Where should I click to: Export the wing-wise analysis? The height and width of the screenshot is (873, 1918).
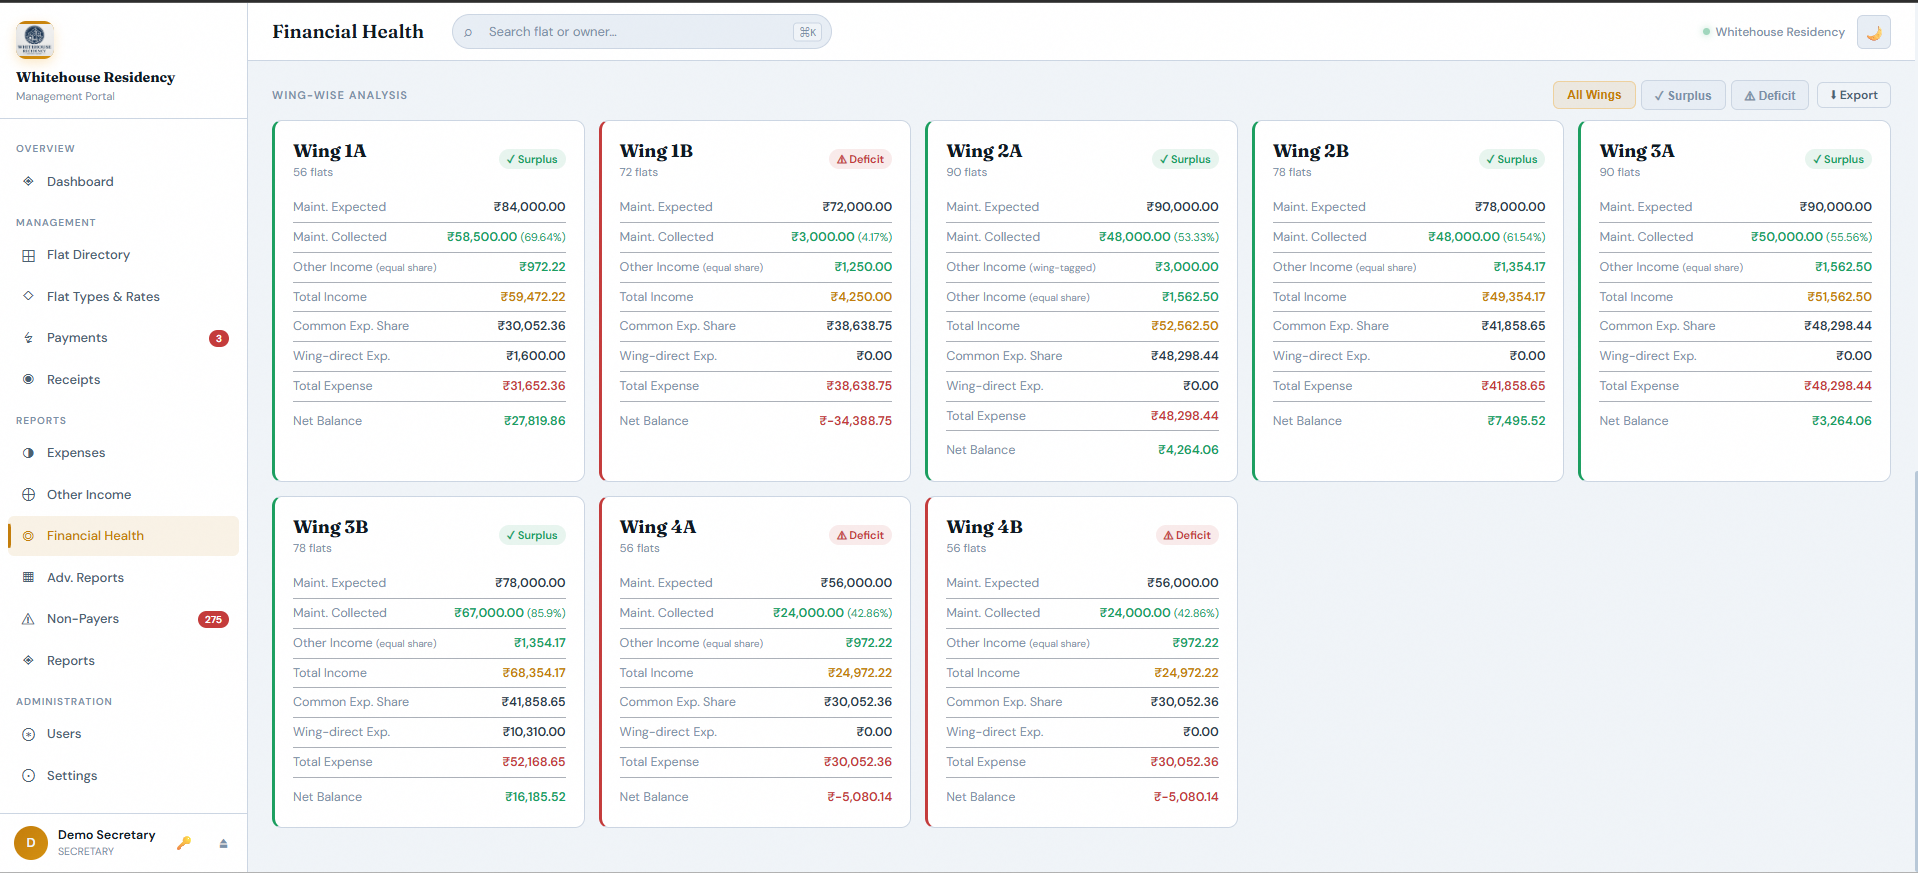click(1853, 95)
